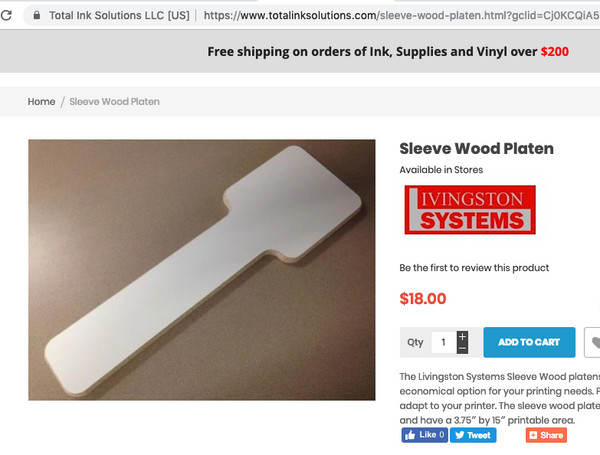Click the free shipping promo banner

coord(388,51)
